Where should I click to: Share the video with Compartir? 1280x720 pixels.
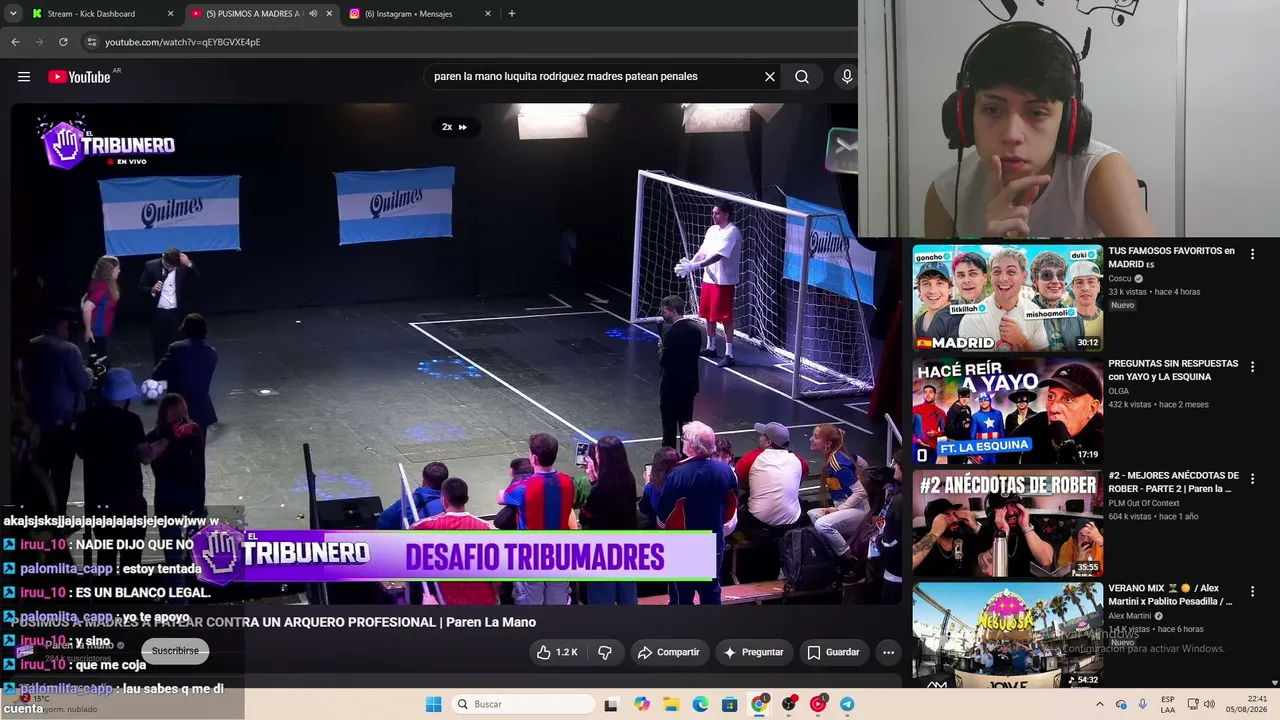pyautogui.click(x=669, y=652)
